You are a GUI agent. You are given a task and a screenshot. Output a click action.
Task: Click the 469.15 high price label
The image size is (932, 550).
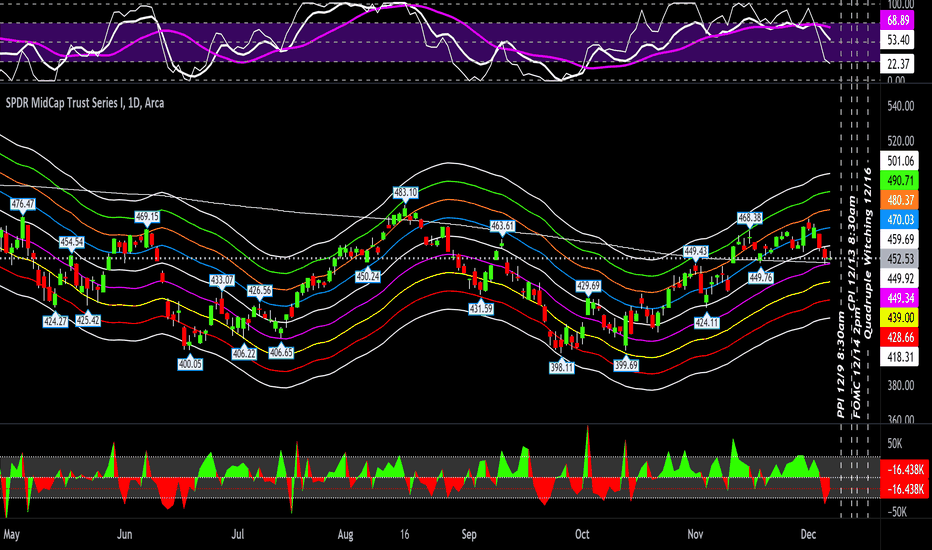click(147, 216)
